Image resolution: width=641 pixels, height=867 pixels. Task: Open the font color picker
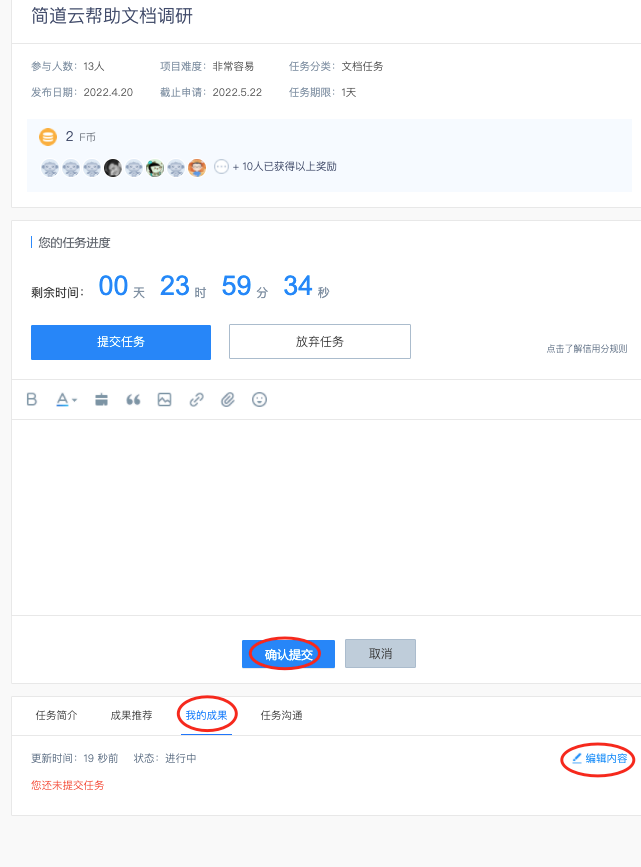pyautogui.click(x=66, y=399)
